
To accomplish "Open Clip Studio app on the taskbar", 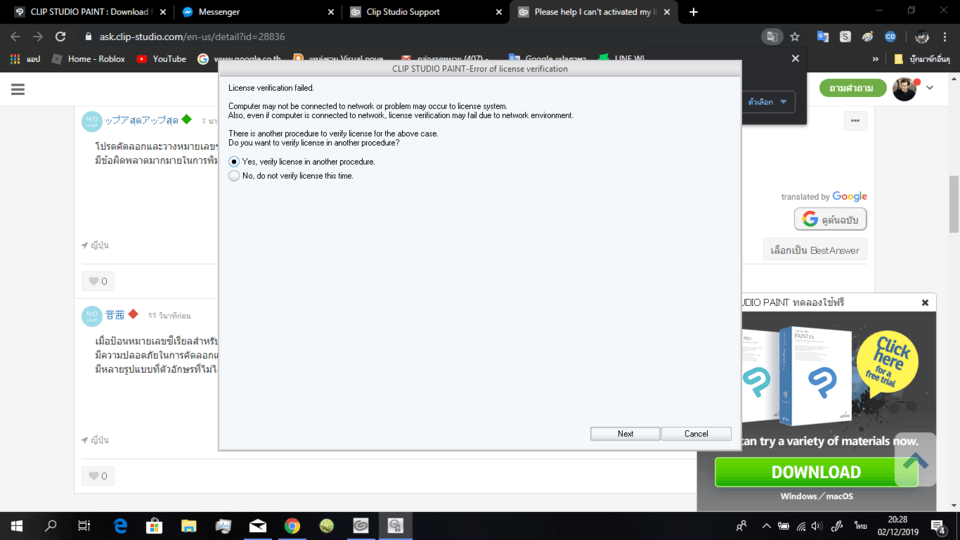I will pos(361,526).
